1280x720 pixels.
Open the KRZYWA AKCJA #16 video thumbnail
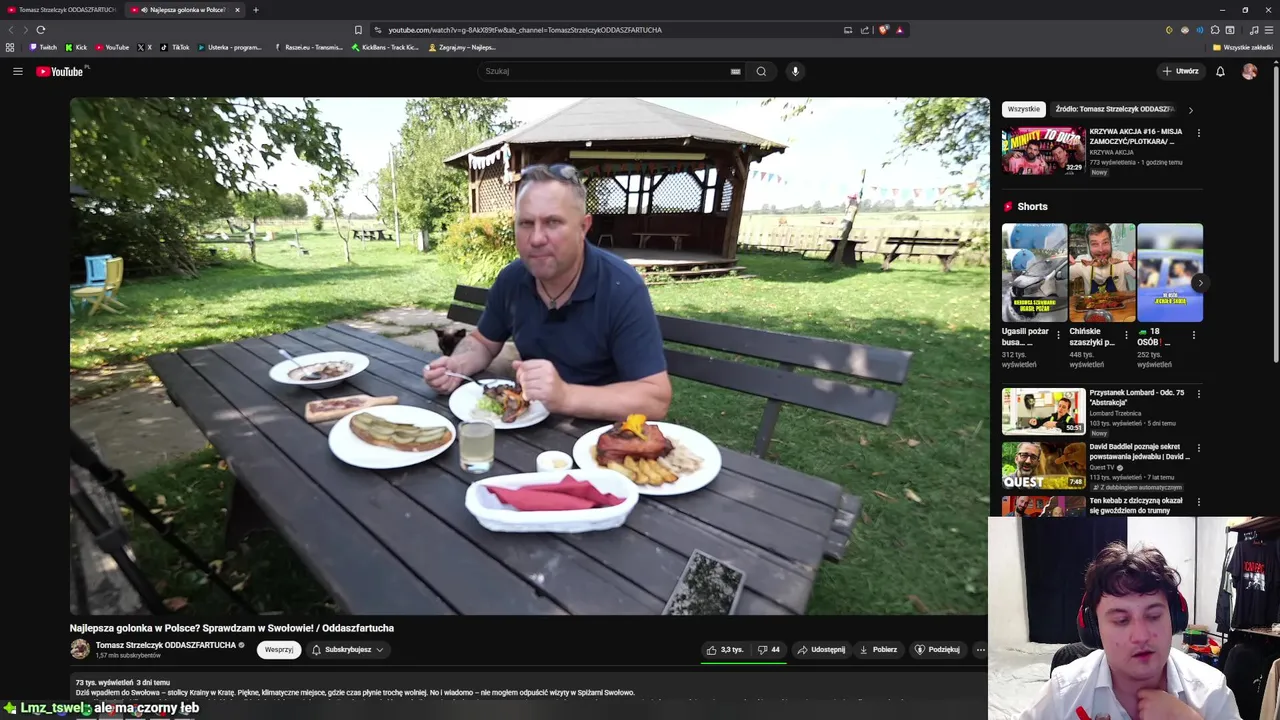(x=1043, y=150)
